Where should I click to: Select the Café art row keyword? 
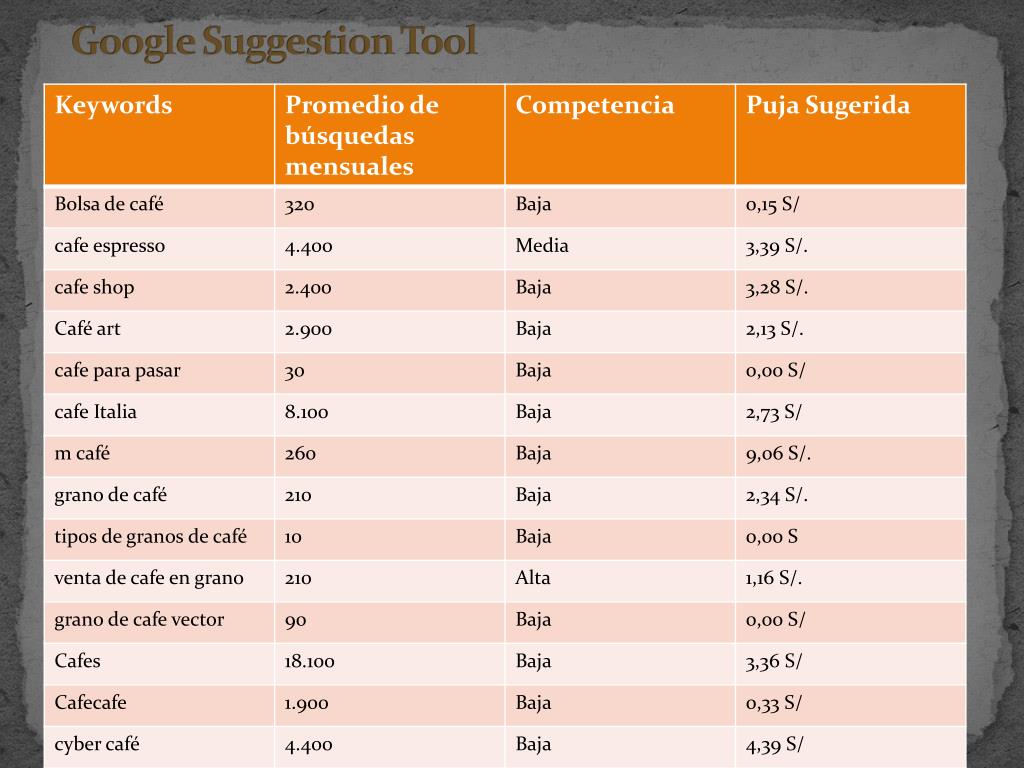159,331
